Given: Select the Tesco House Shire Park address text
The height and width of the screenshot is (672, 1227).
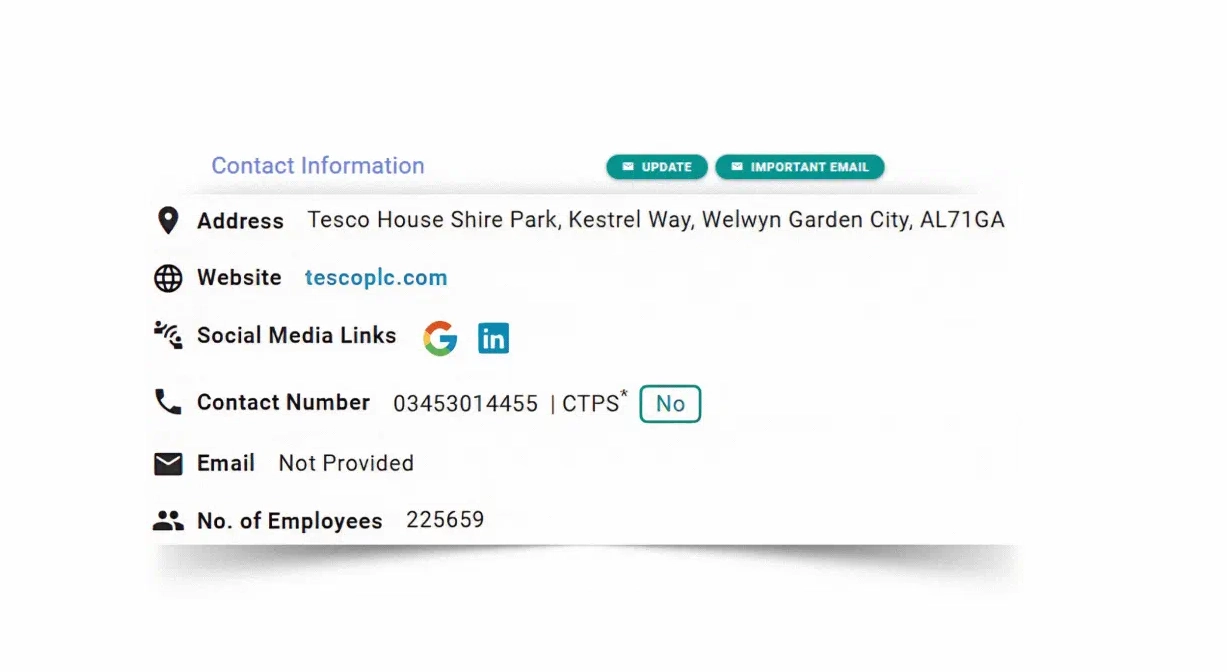Looking at the screenshot, I should [x=656, y=220].
